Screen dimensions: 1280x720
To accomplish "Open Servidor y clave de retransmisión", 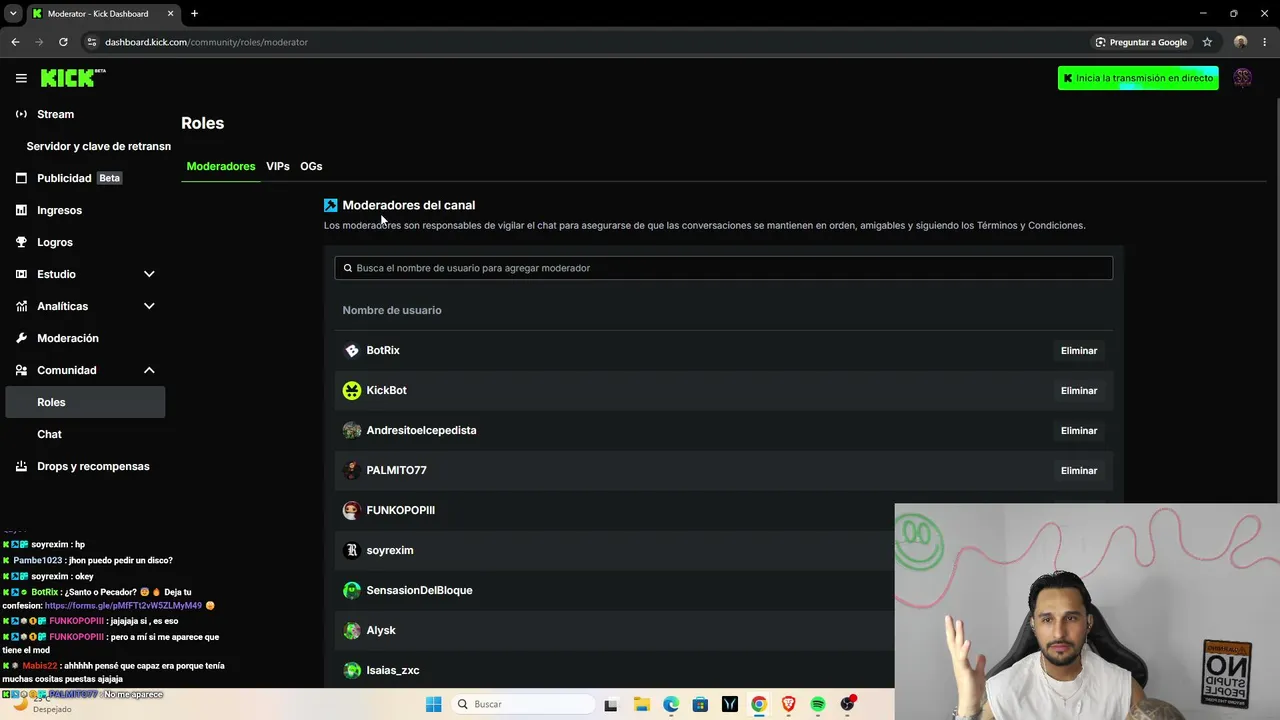I will pyautogui.click(x=99, y=146).
